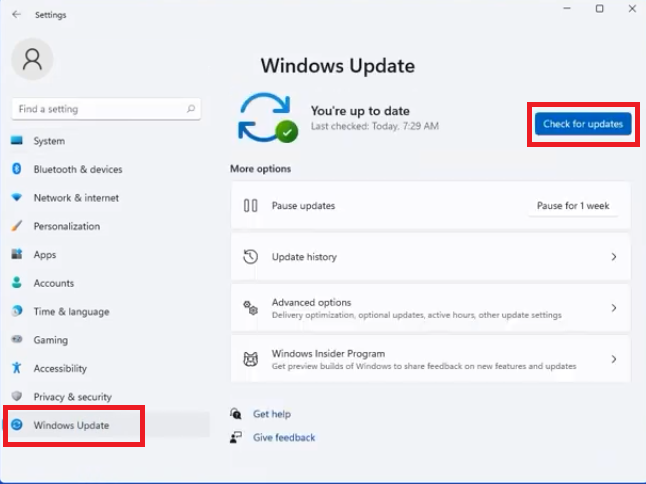Click the Apps icon in sidebar

coord(17,254)
